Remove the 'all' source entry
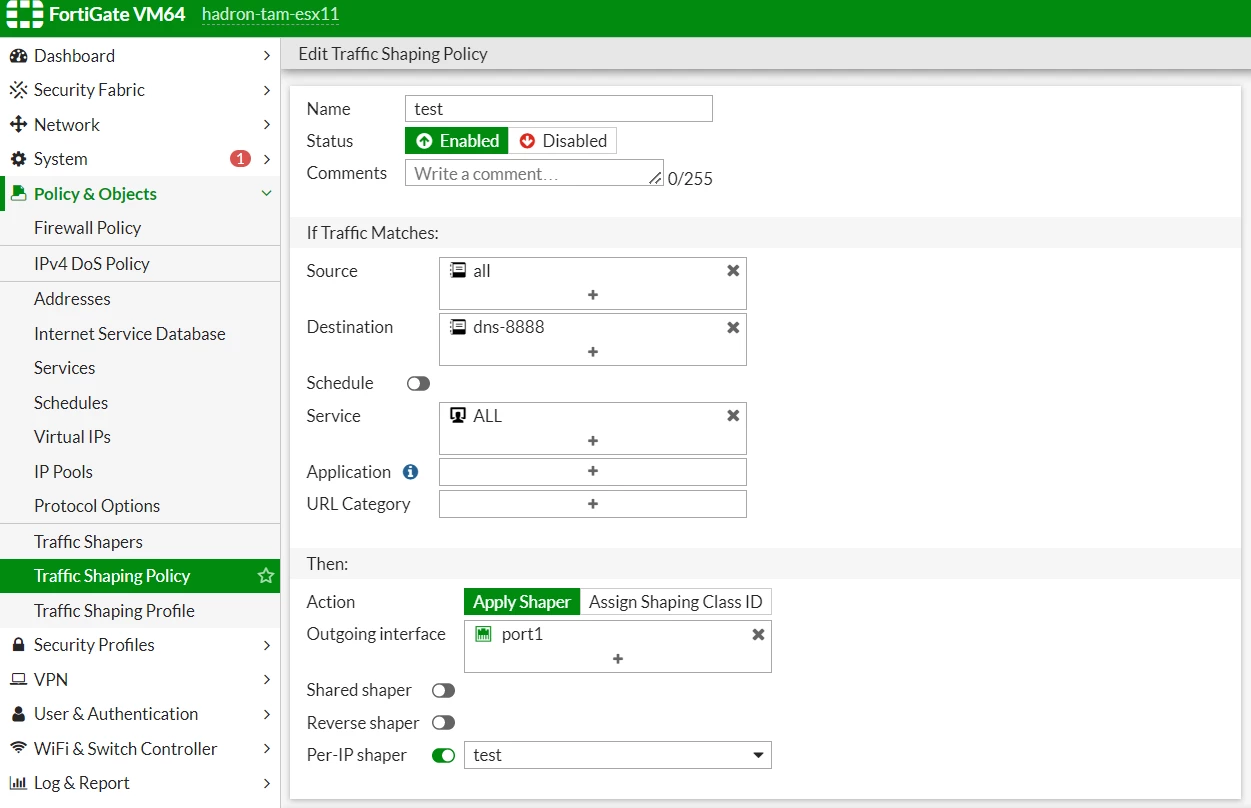1251x808 pixels. click(x=733, y=271)
